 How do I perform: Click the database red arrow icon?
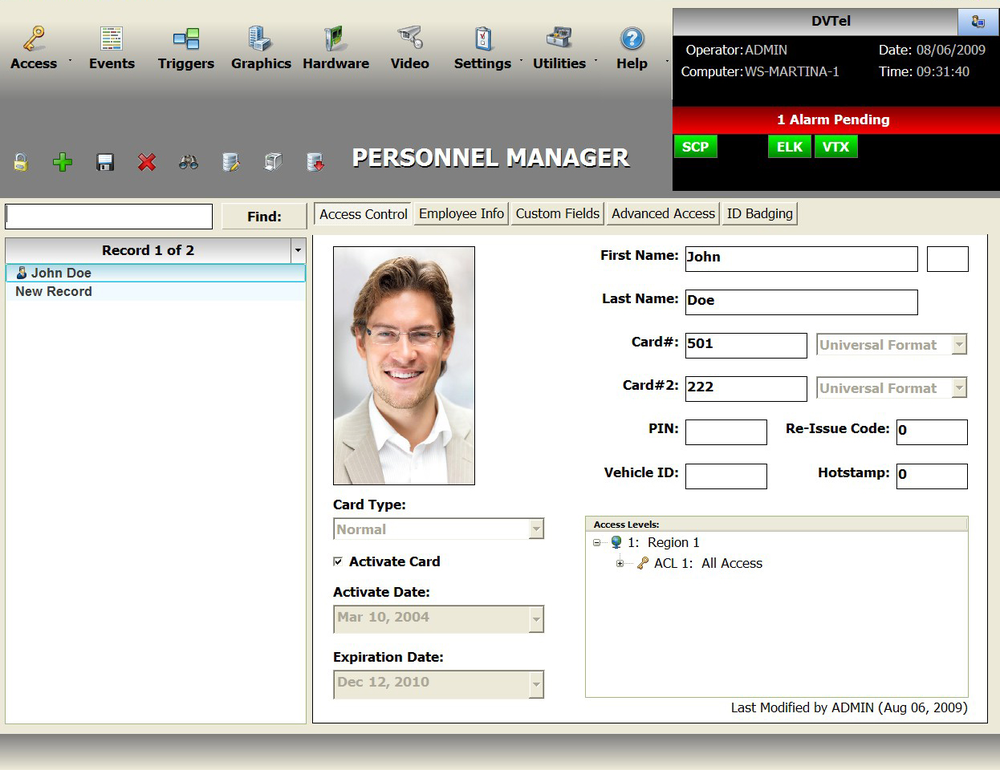tap(315, 162)
